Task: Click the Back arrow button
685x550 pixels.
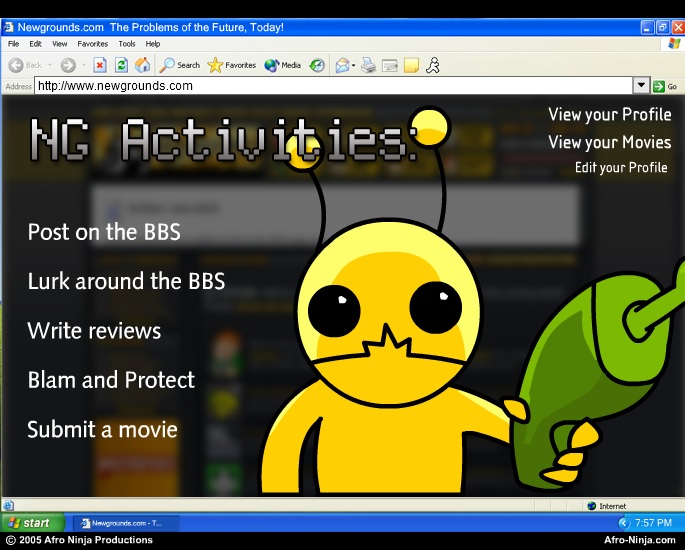Action: [16, 66]
